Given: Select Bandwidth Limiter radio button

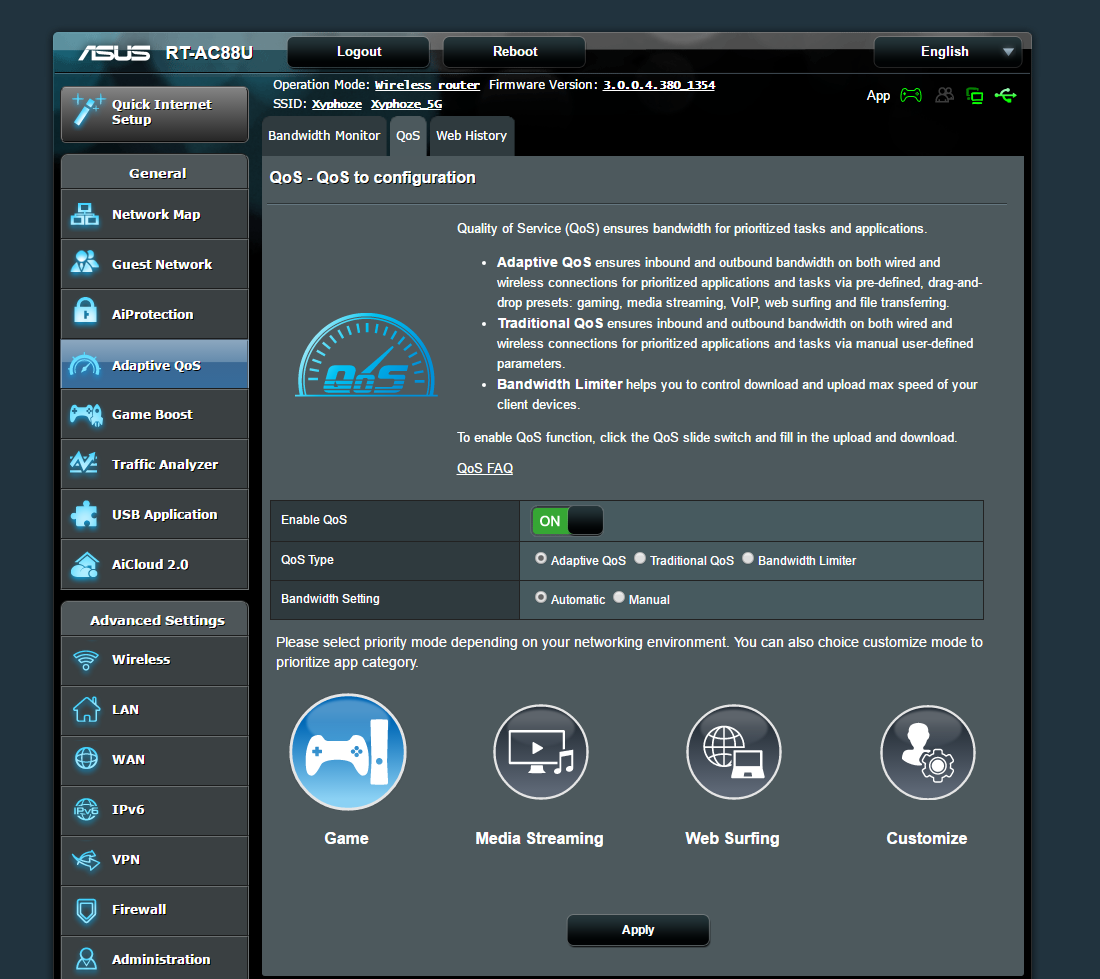Looking at the screenshot, I should click(x=748, y=558).
